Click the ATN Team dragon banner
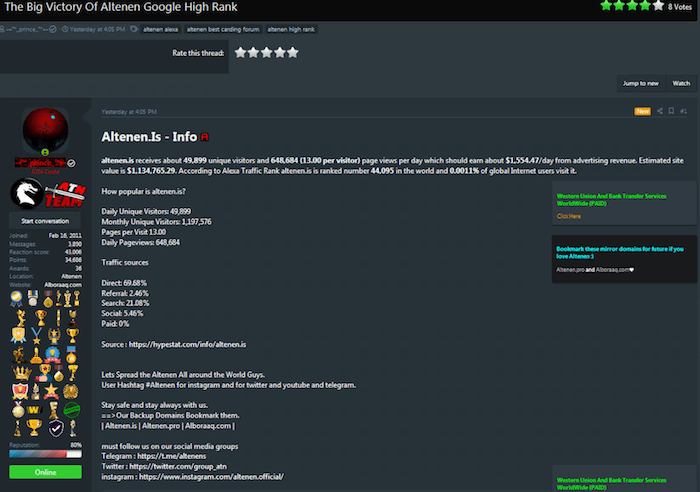Image resolution: width=700 pixels, height=492 pixels. tap(48, 194)
